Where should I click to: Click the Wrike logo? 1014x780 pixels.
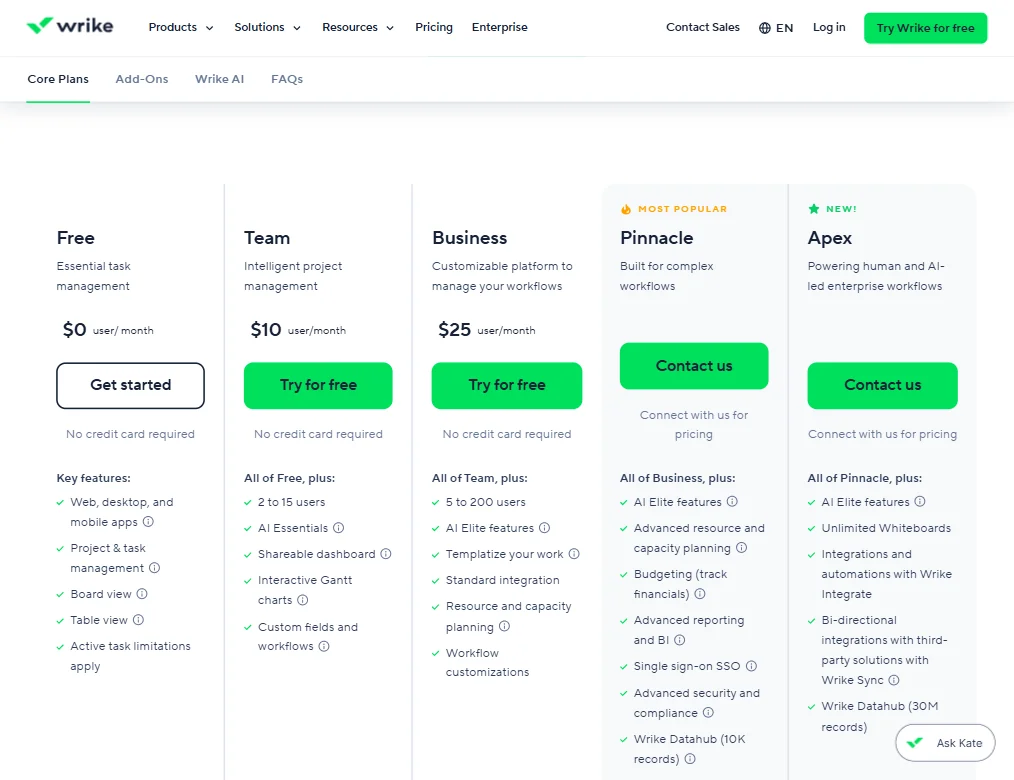pos(70,26)
